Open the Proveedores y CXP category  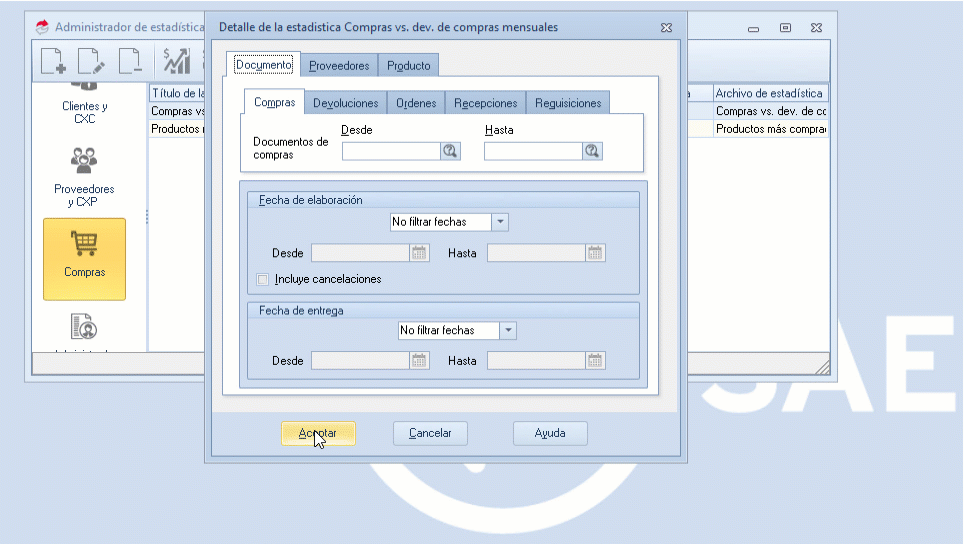pos(84,177)
